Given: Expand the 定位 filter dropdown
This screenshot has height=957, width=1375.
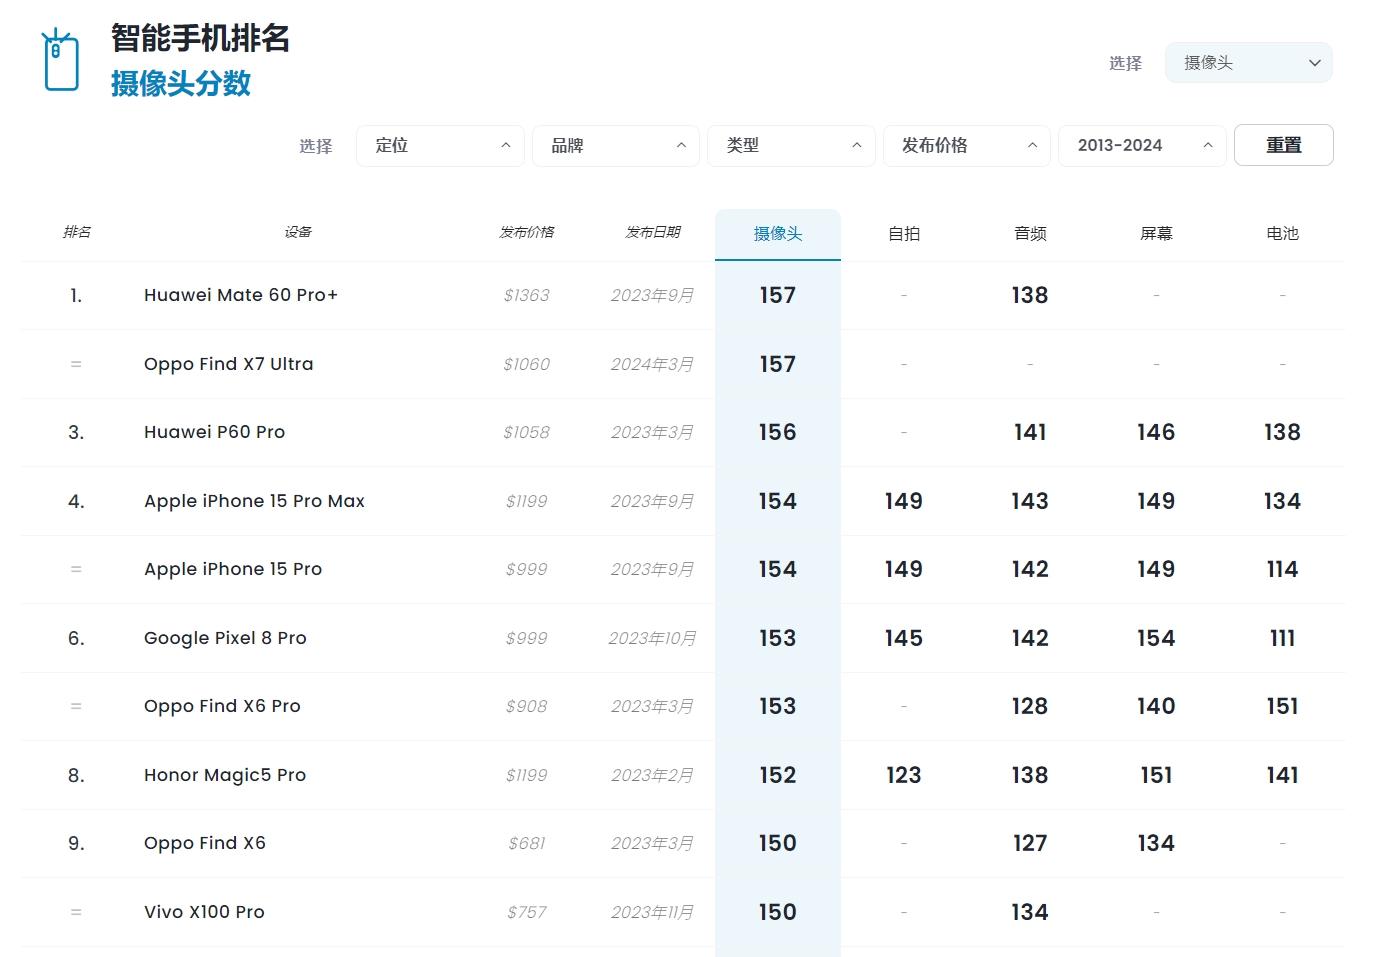Looking at the screenshot, I should coord(440,146).
